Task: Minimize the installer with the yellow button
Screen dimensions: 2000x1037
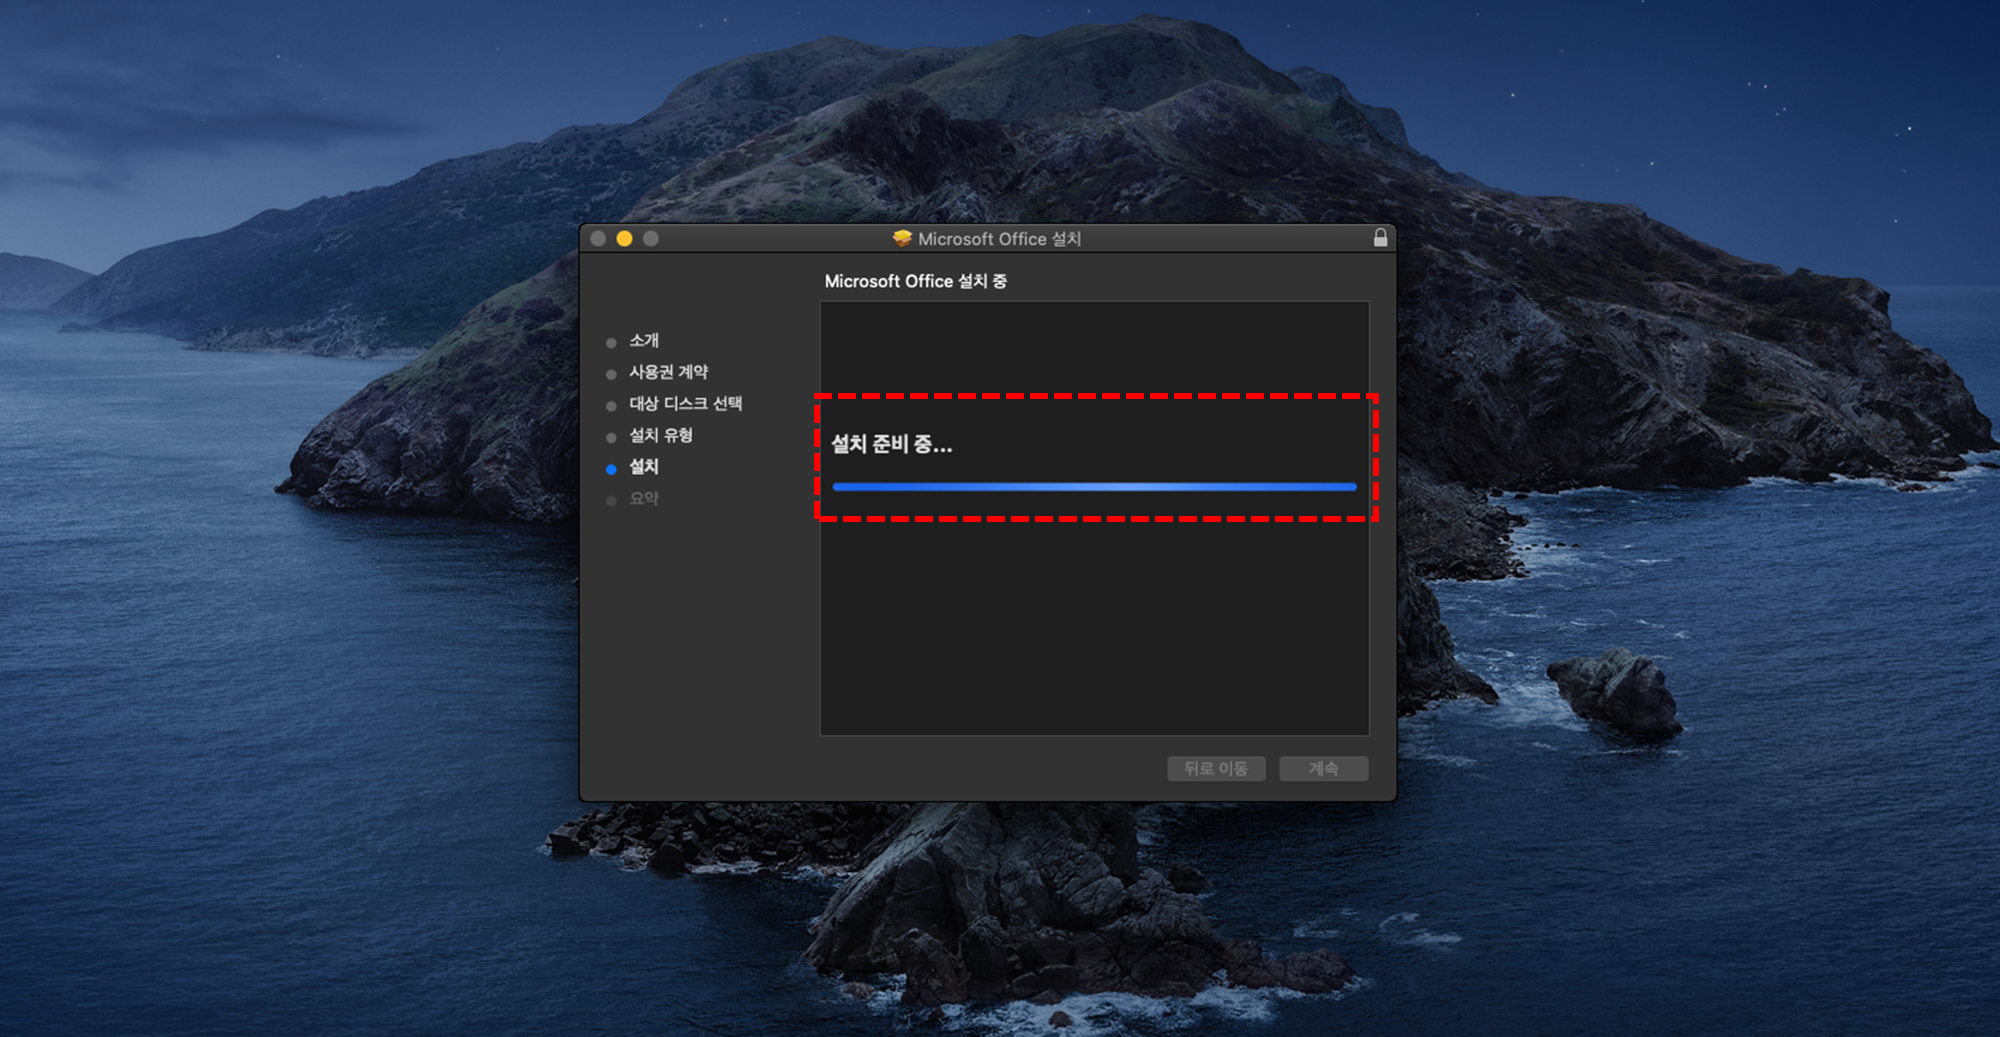Action: click(624, 238)
